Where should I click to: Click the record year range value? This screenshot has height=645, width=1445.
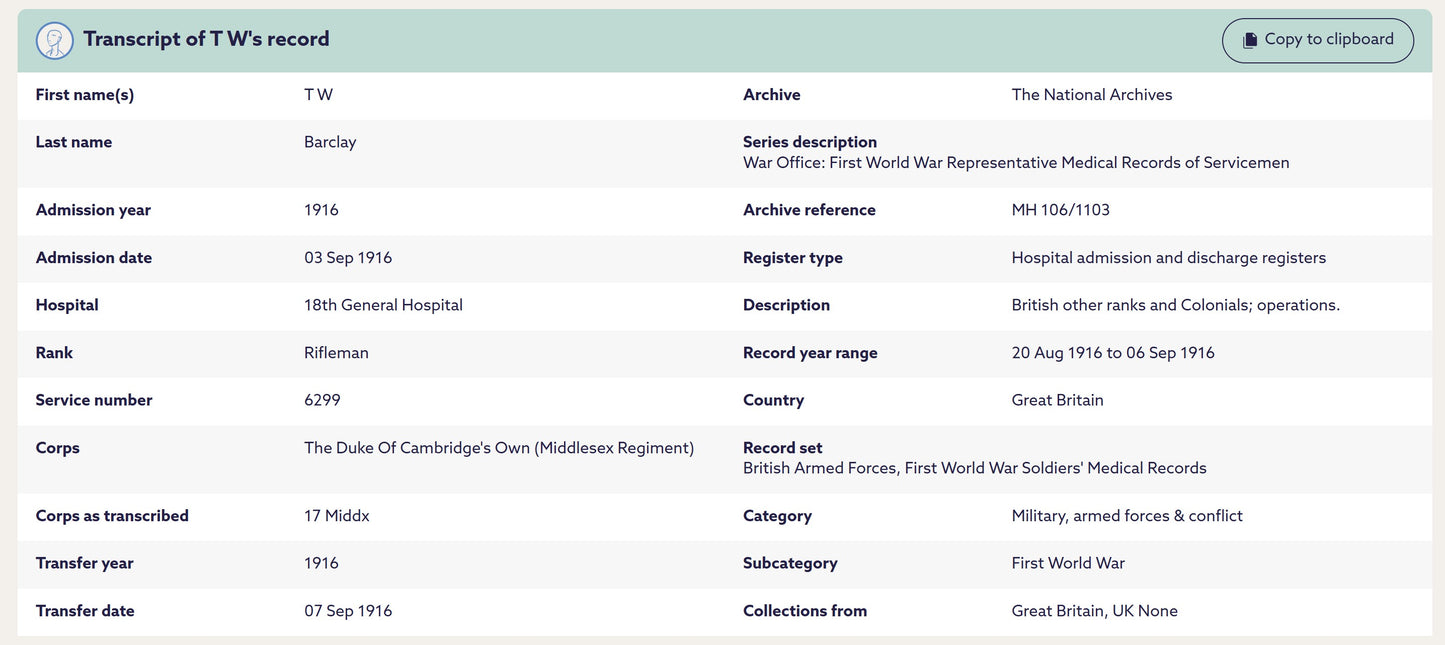(1112, 353)
